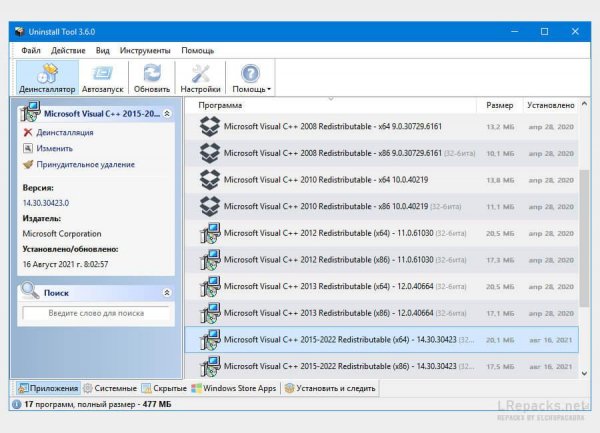This screenshot has width=600, height=433.
Task: Click the version value 14.30.30423.0
Action: point(46,203)
